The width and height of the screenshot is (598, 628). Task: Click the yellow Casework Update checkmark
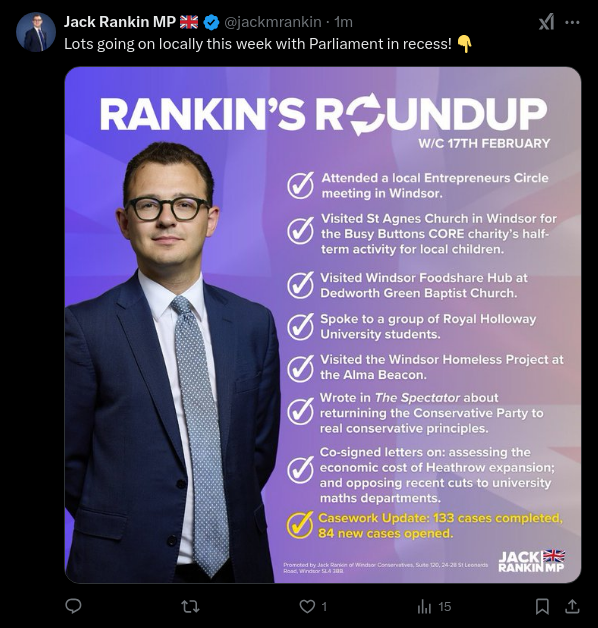click(x=300, y=525)
